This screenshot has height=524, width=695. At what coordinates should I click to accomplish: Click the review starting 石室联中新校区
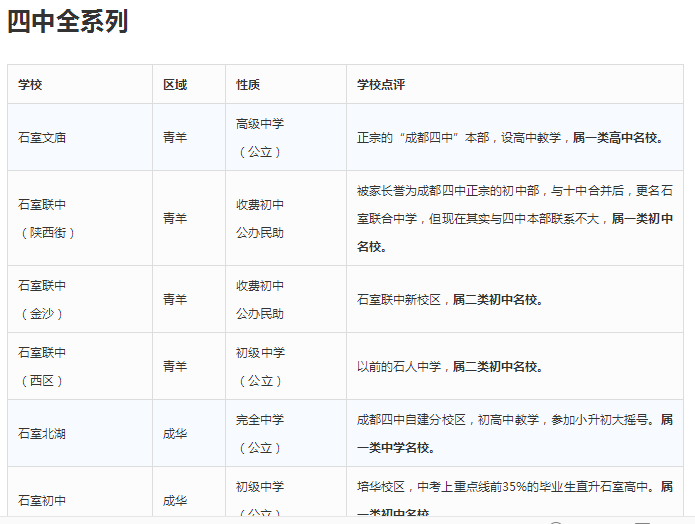[450, 299]
